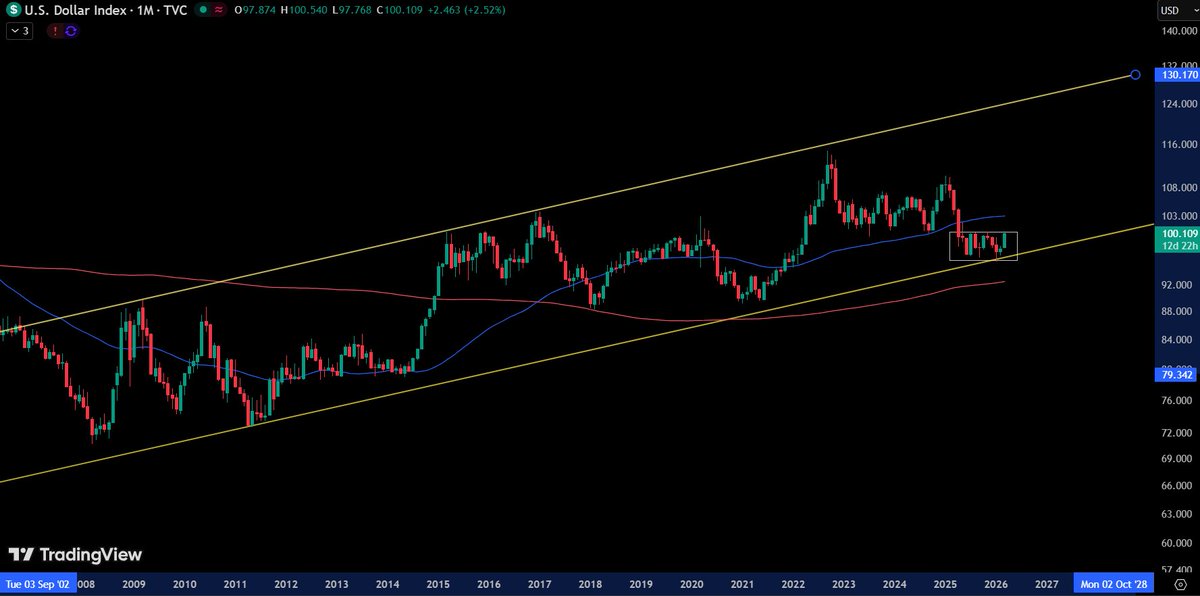Click the 2027 label on time axis
Image resolution: width=1200 pixels, height=596 pixels.
tap(1047, 583)
